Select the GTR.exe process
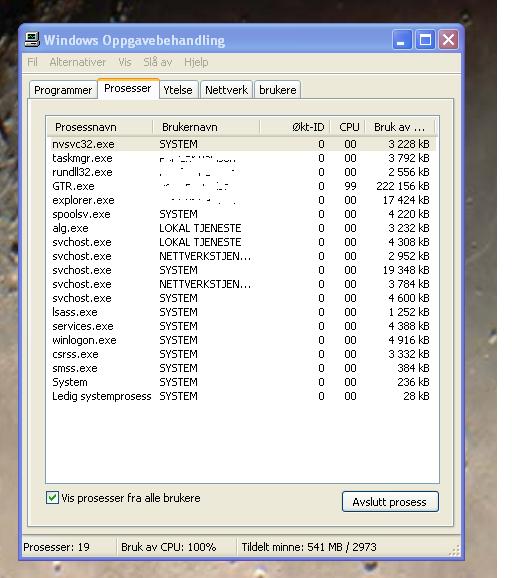 coord(242,186)
